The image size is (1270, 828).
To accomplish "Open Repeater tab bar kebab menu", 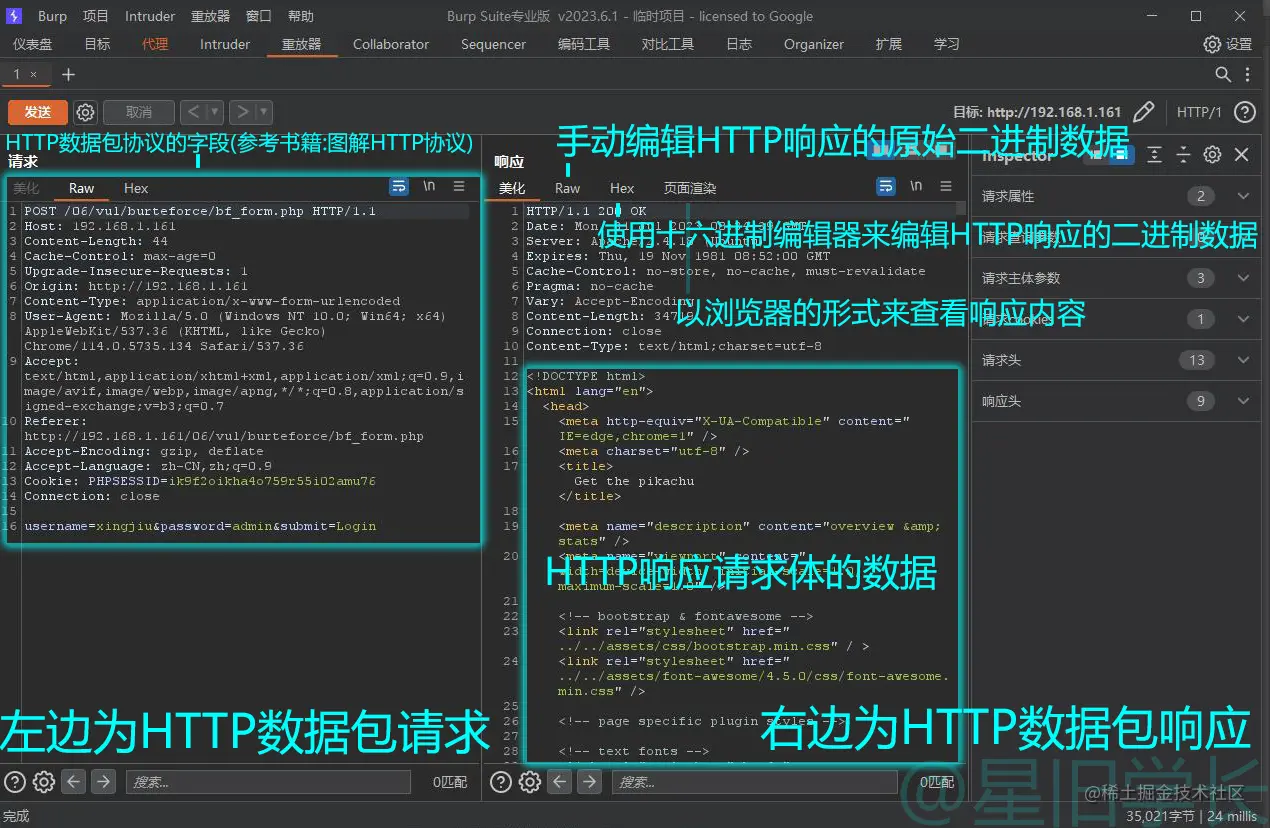I will [x=1248, y=75].
